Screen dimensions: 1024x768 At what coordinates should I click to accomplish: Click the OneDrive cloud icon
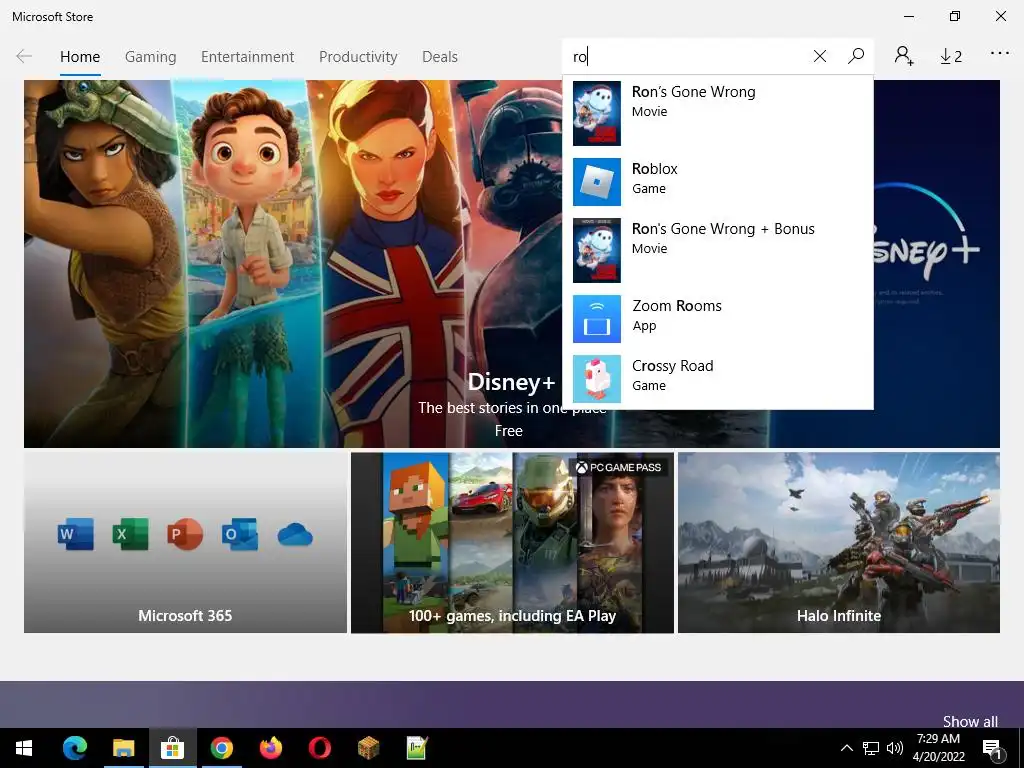click(295, 534)
